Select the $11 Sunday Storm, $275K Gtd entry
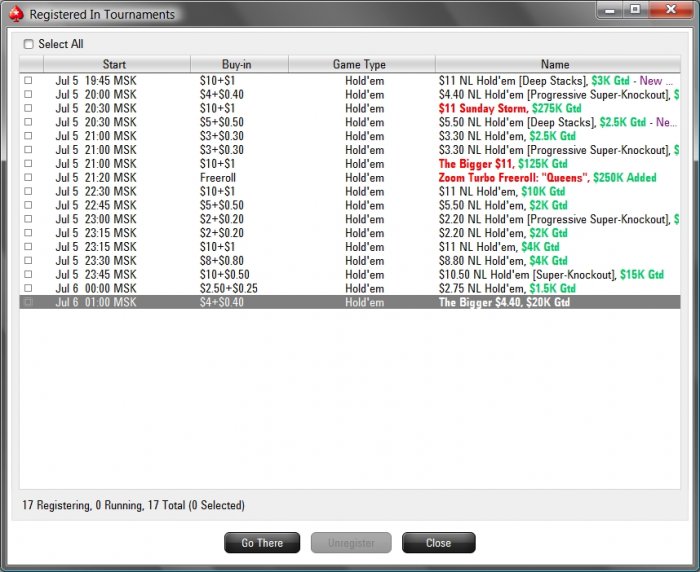700x572 pixels. [510, 108]
